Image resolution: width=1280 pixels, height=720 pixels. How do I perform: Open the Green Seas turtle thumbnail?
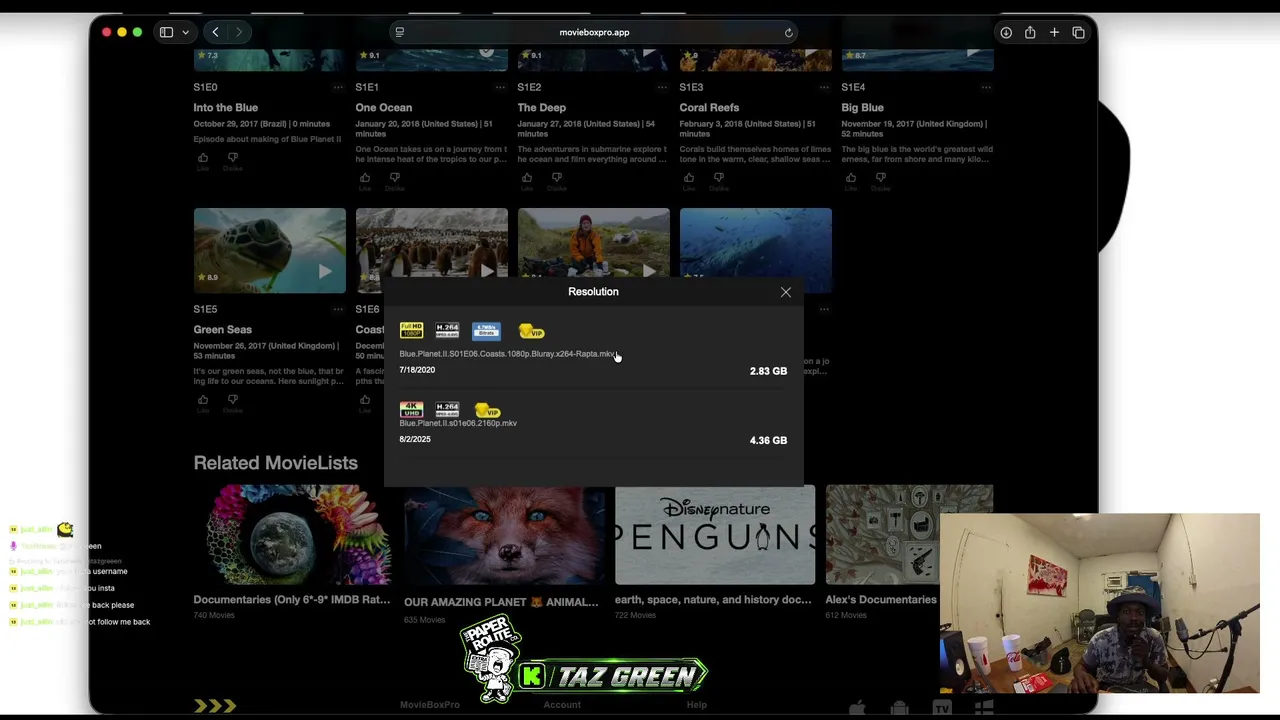point(269,250)
